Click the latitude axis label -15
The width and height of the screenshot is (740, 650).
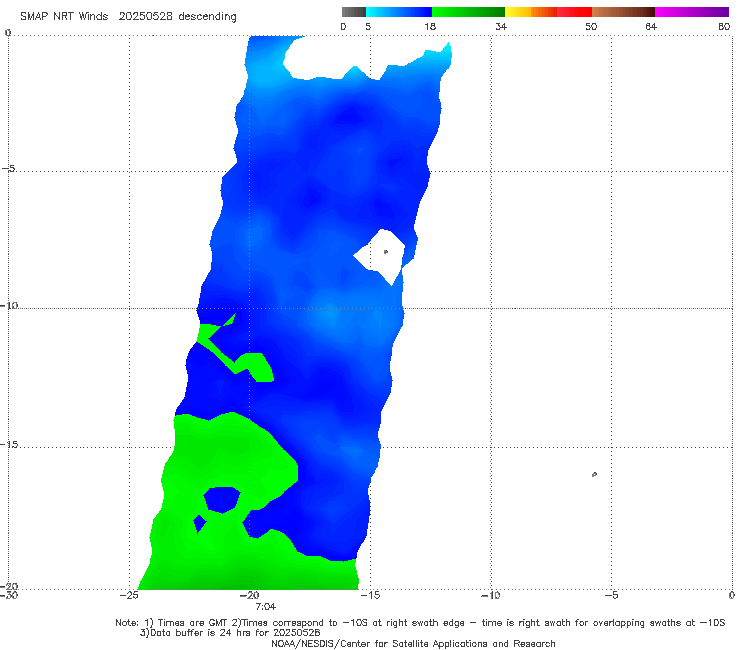click(9, 444)
